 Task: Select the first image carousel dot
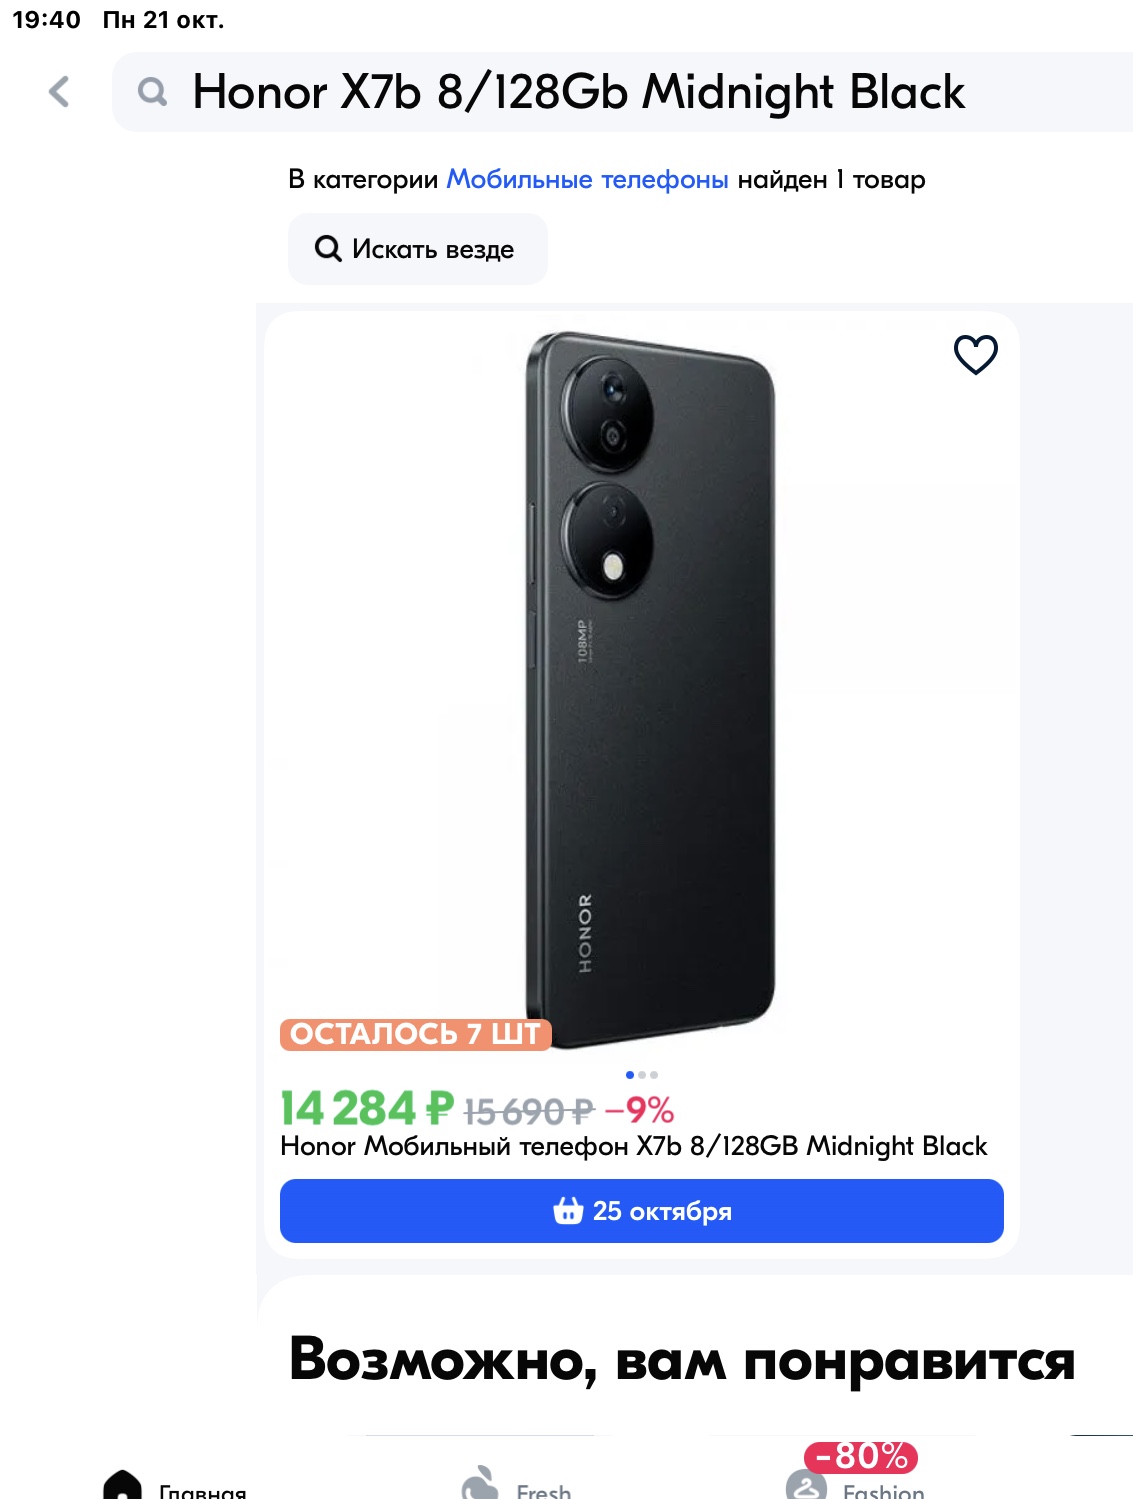pos(630,1075)
